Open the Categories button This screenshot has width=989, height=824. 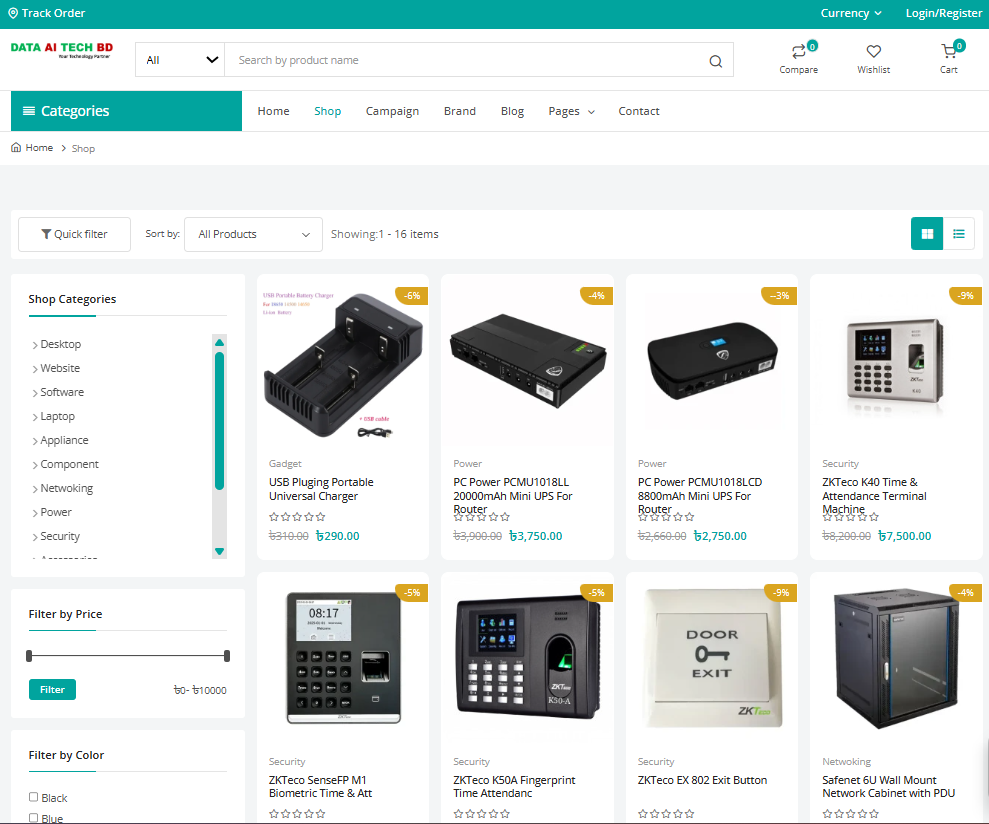coord(126,111)
